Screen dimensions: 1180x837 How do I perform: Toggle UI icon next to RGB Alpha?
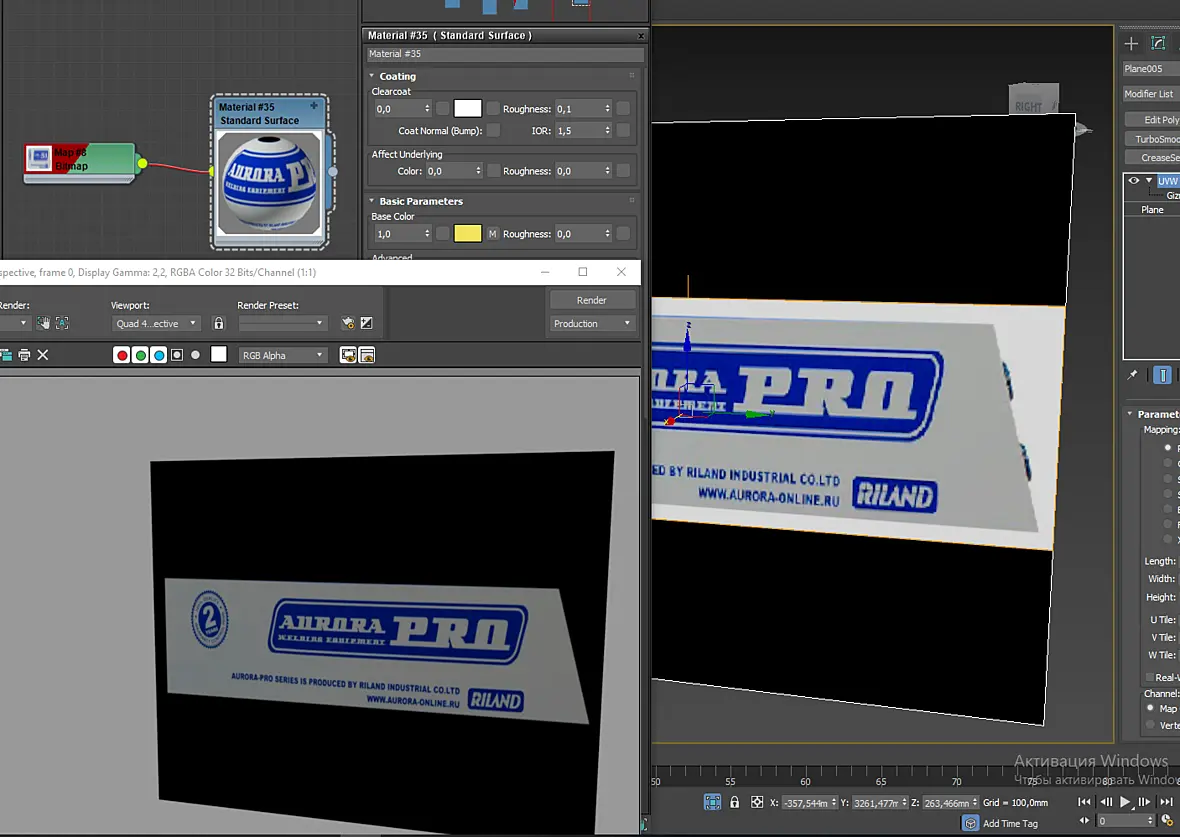coord(367,355)
